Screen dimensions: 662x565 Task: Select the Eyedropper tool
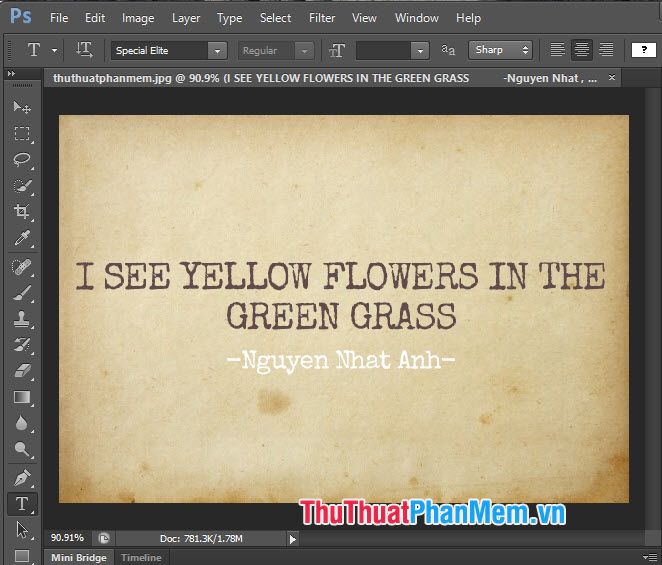[x=22, y=238]
